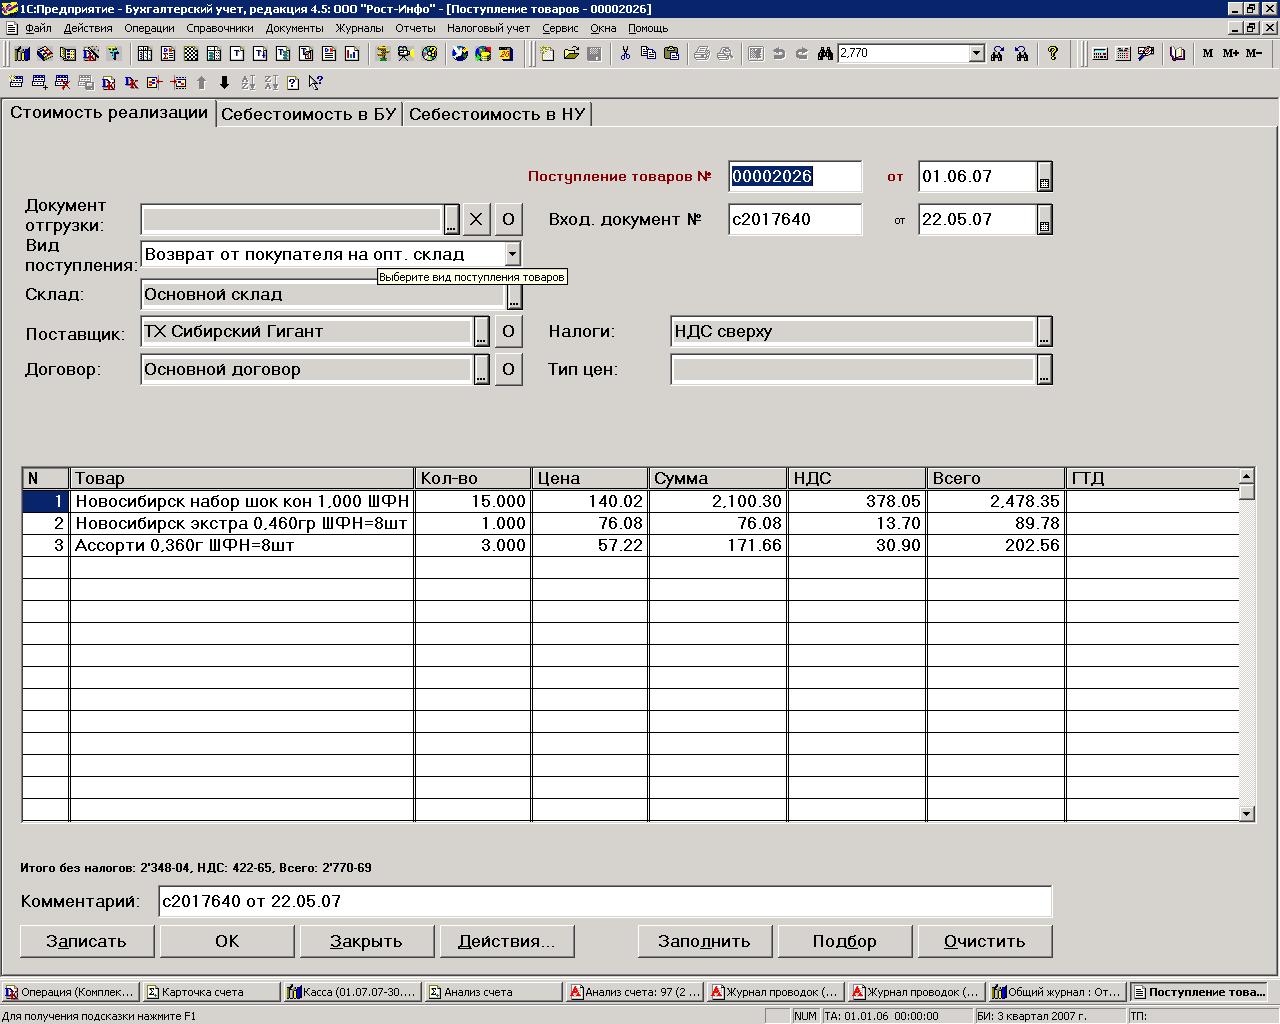Open the calculator icon in toolbar

point(1100,53)
